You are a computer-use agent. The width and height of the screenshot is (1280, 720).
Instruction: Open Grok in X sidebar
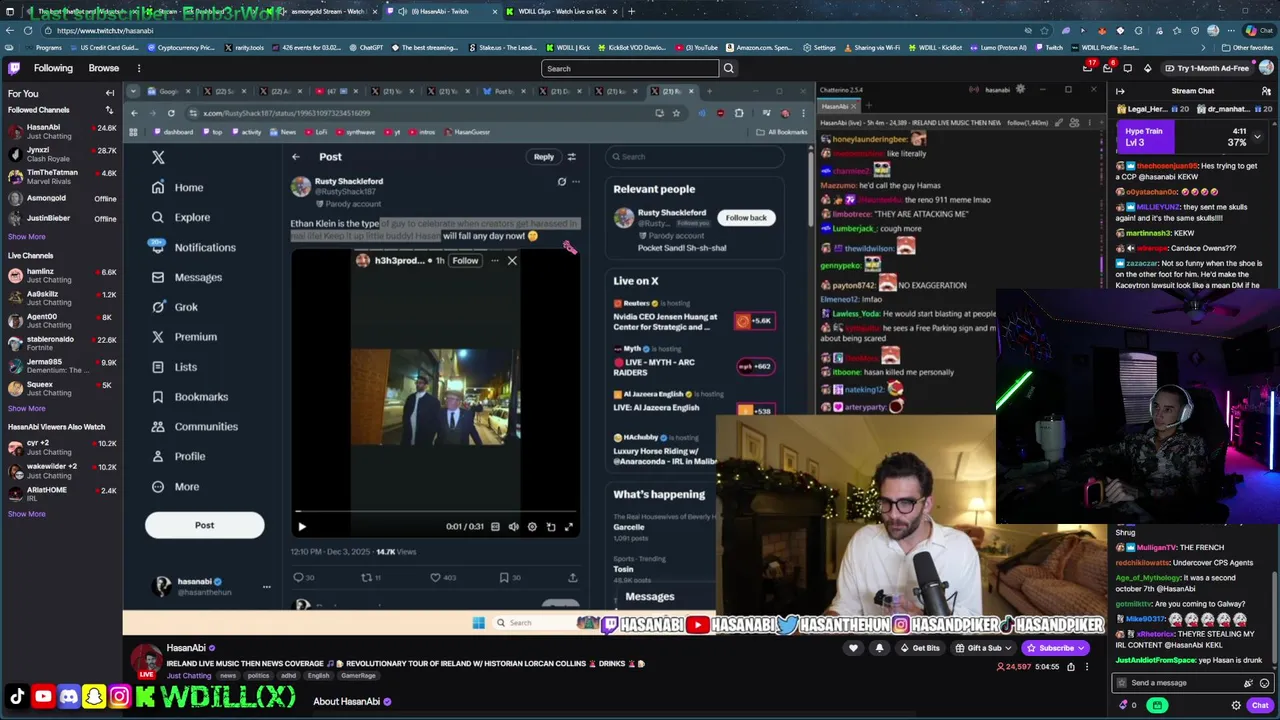(175, 307)
